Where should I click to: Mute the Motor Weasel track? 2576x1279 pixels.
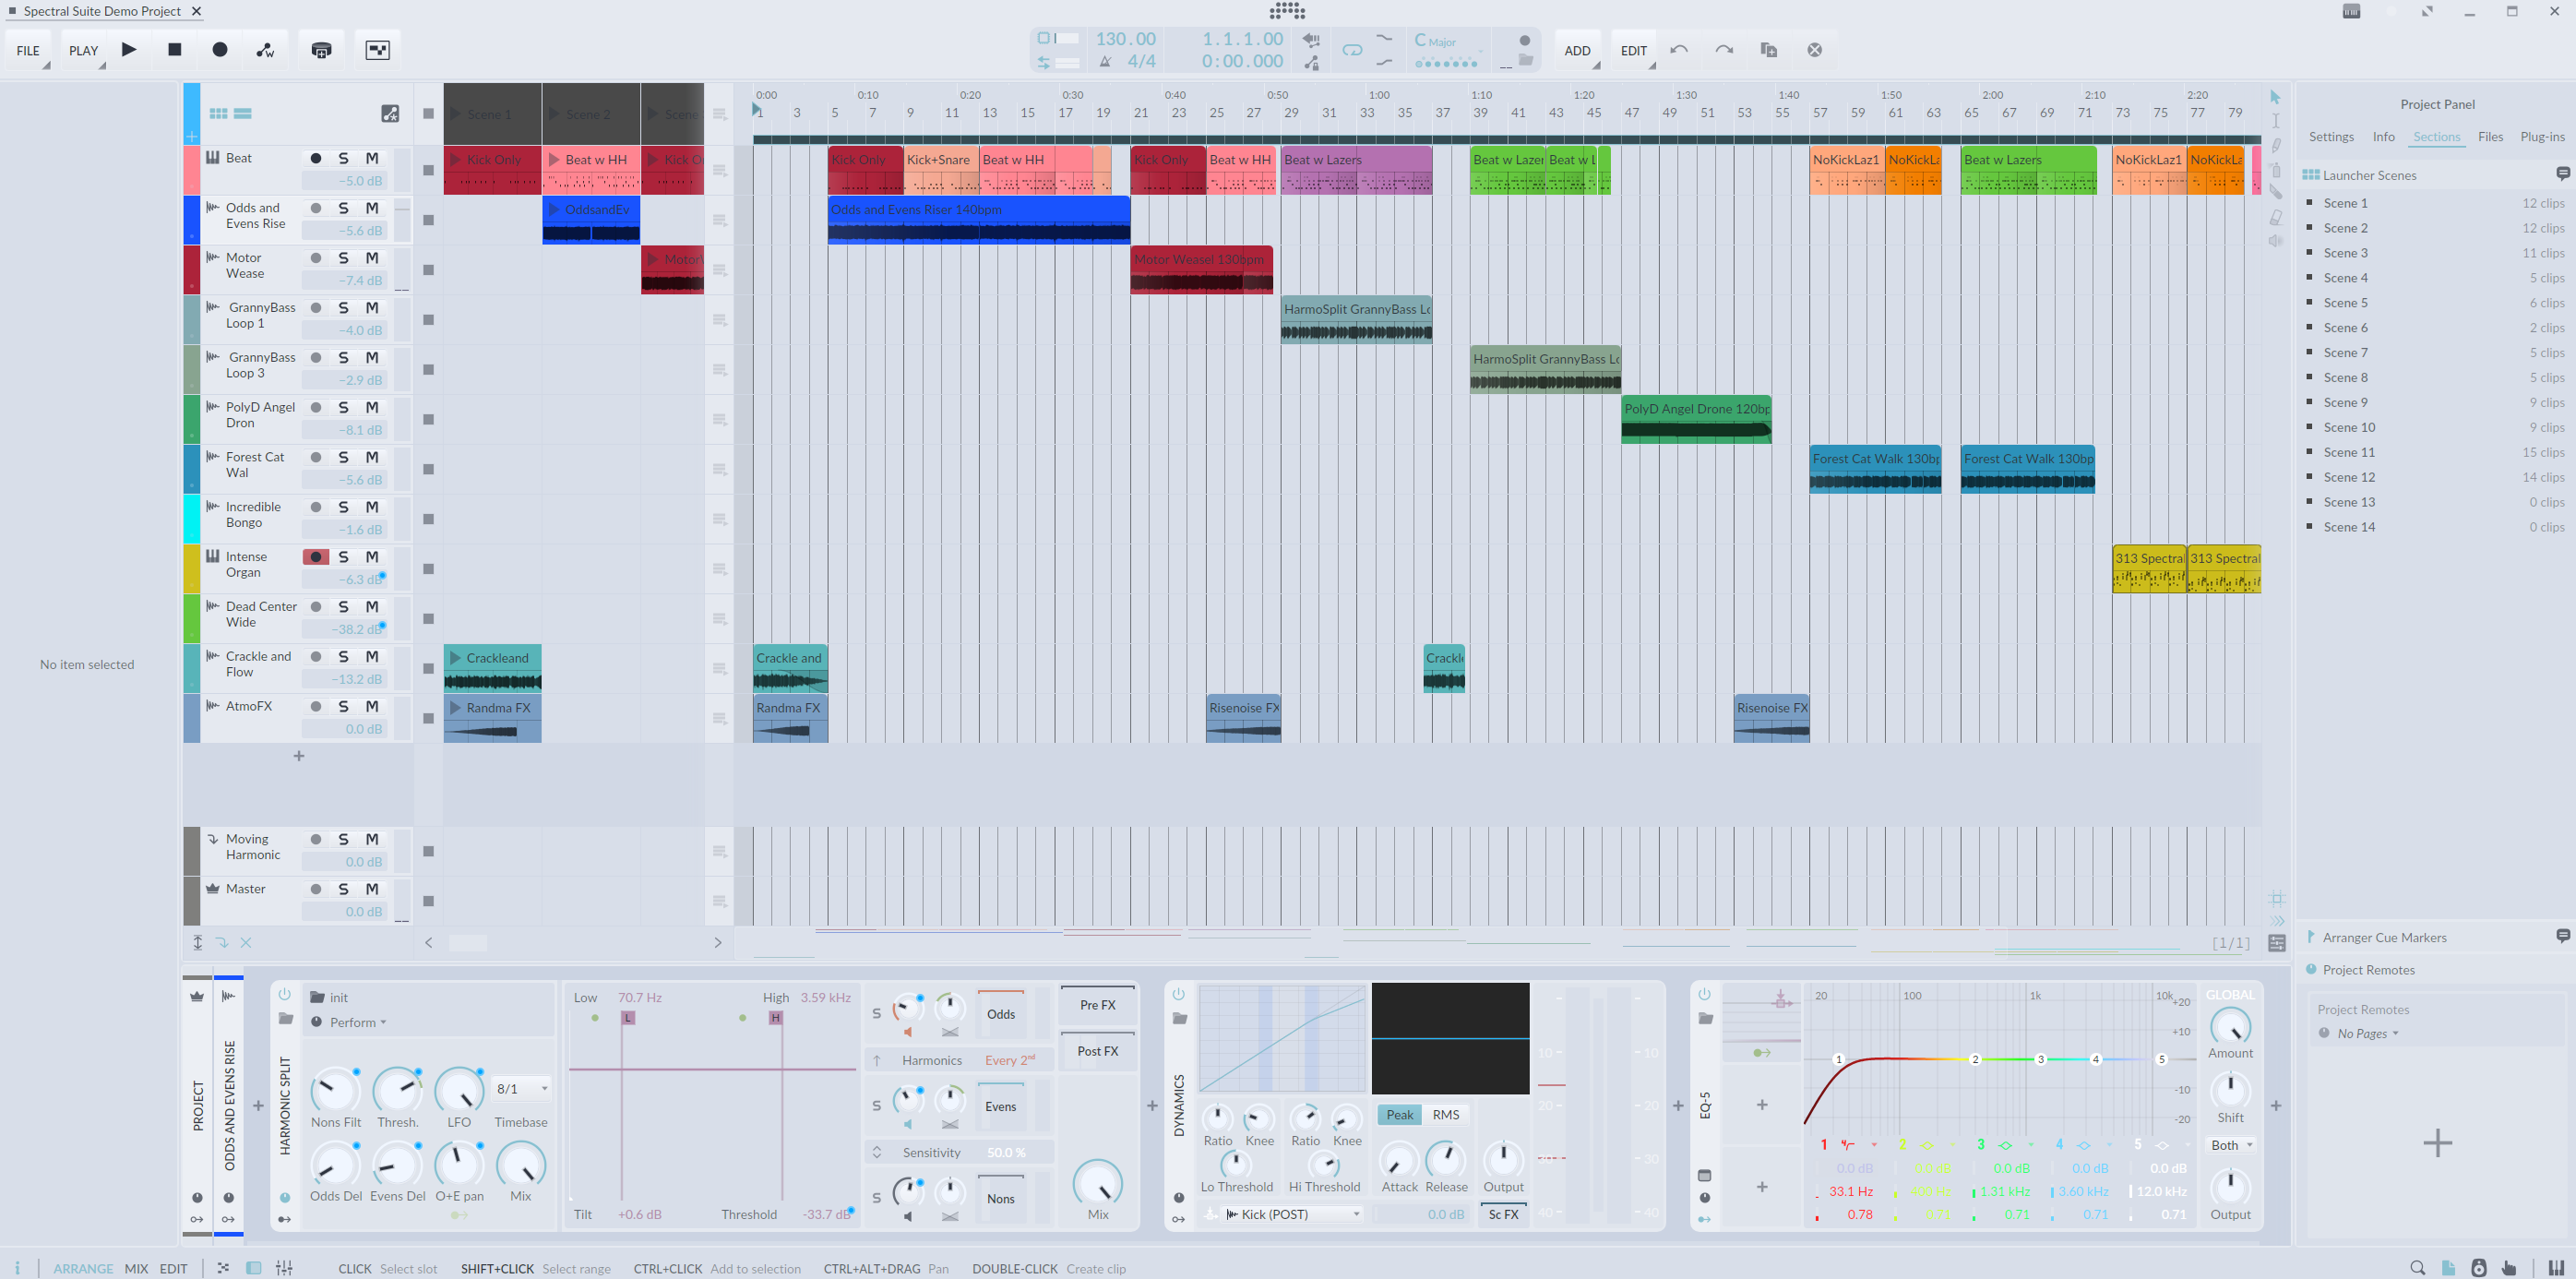pyautogui.click(x=372, y=258)
